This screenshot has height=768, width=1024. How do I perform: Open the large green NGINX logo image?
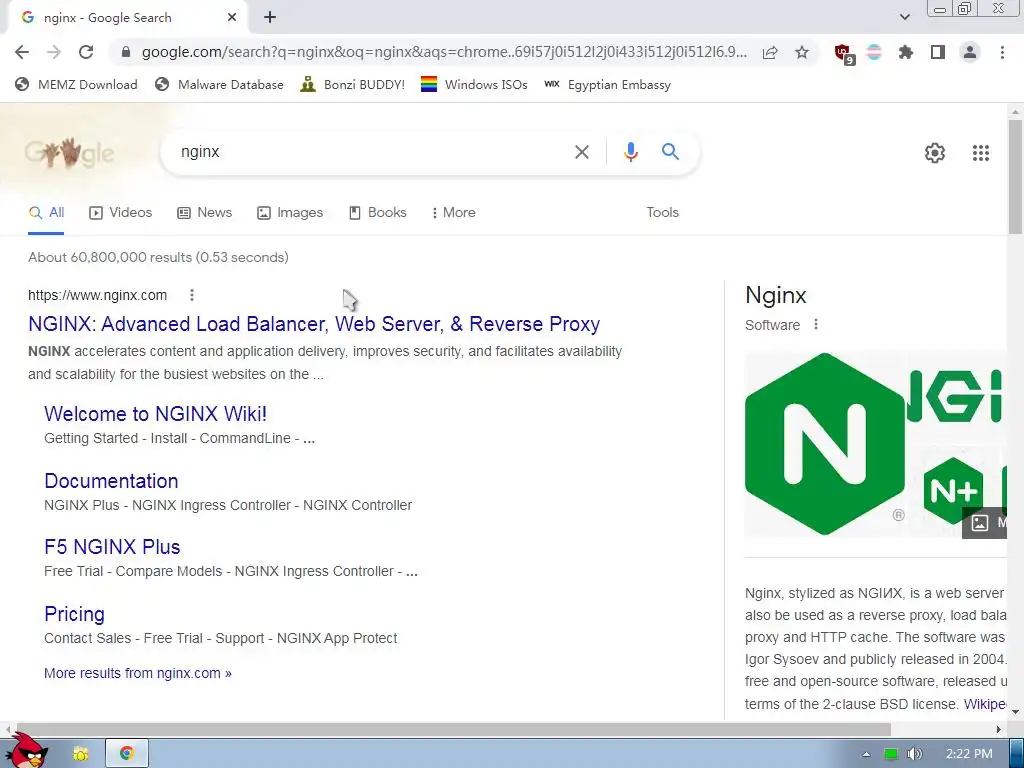825,444
